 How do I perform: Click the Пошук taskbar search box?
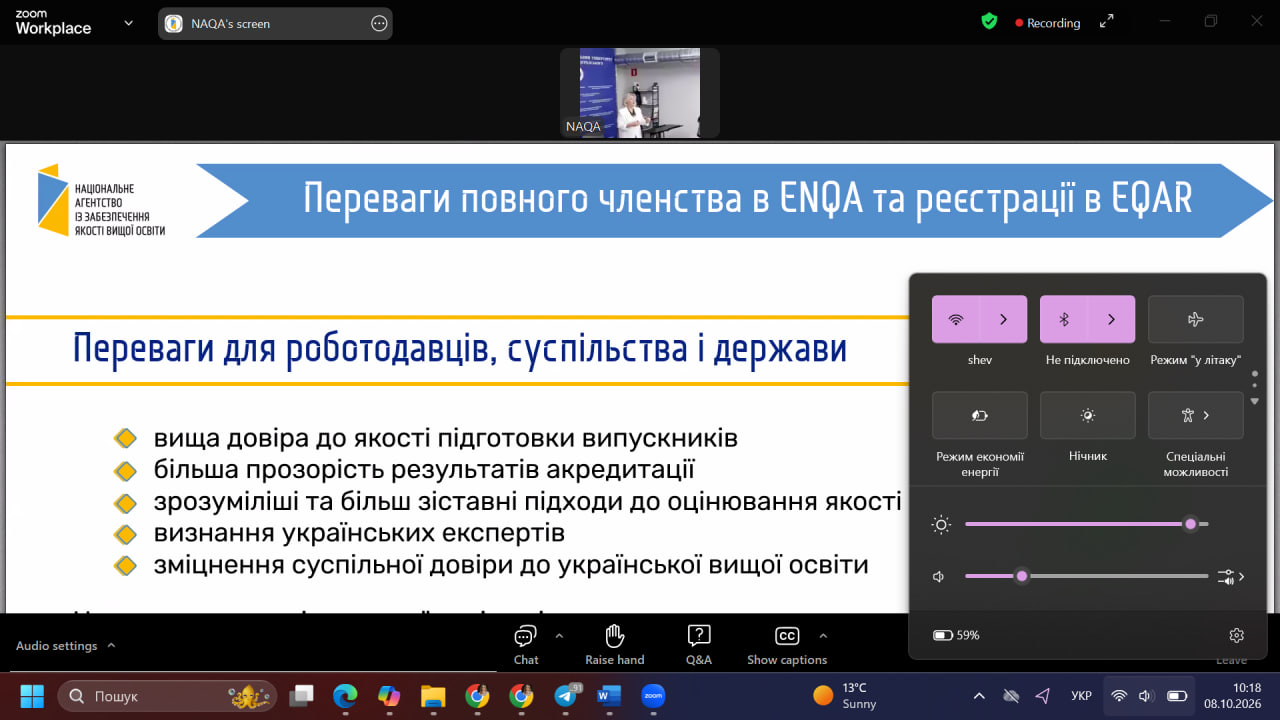click(x=168, y=695)
